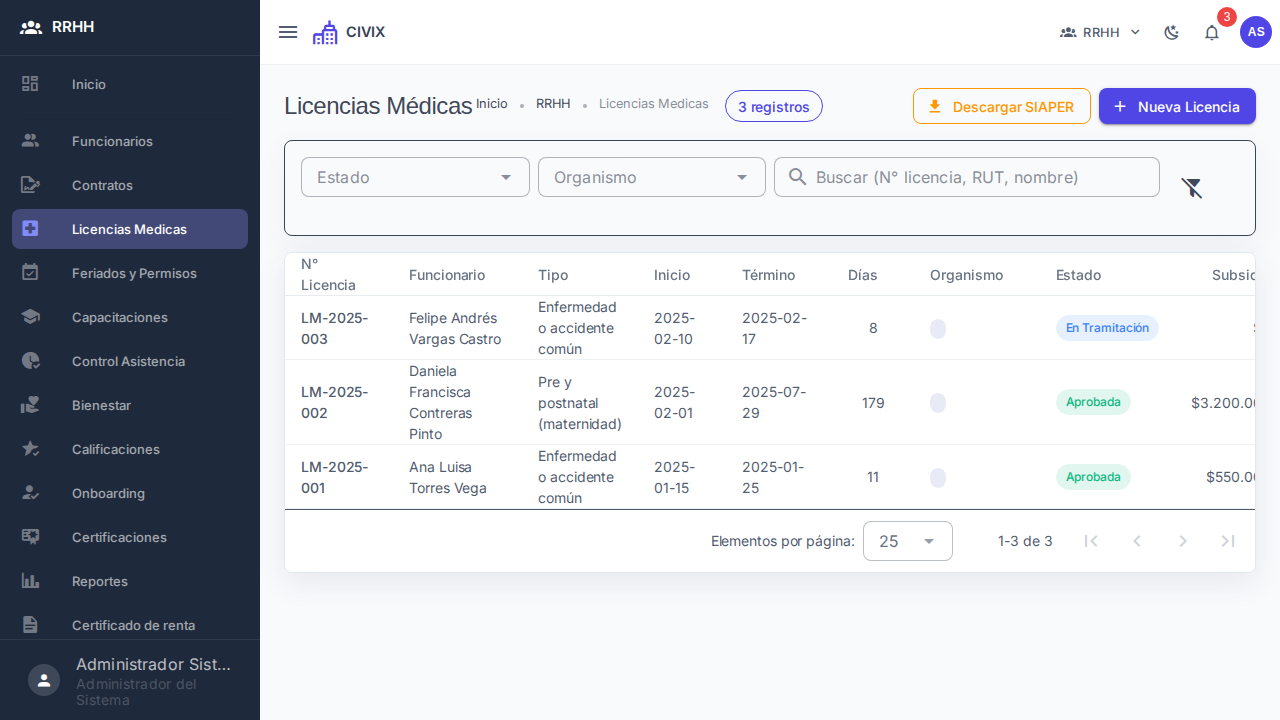Click the Pre y postnatal type cell

580,402
